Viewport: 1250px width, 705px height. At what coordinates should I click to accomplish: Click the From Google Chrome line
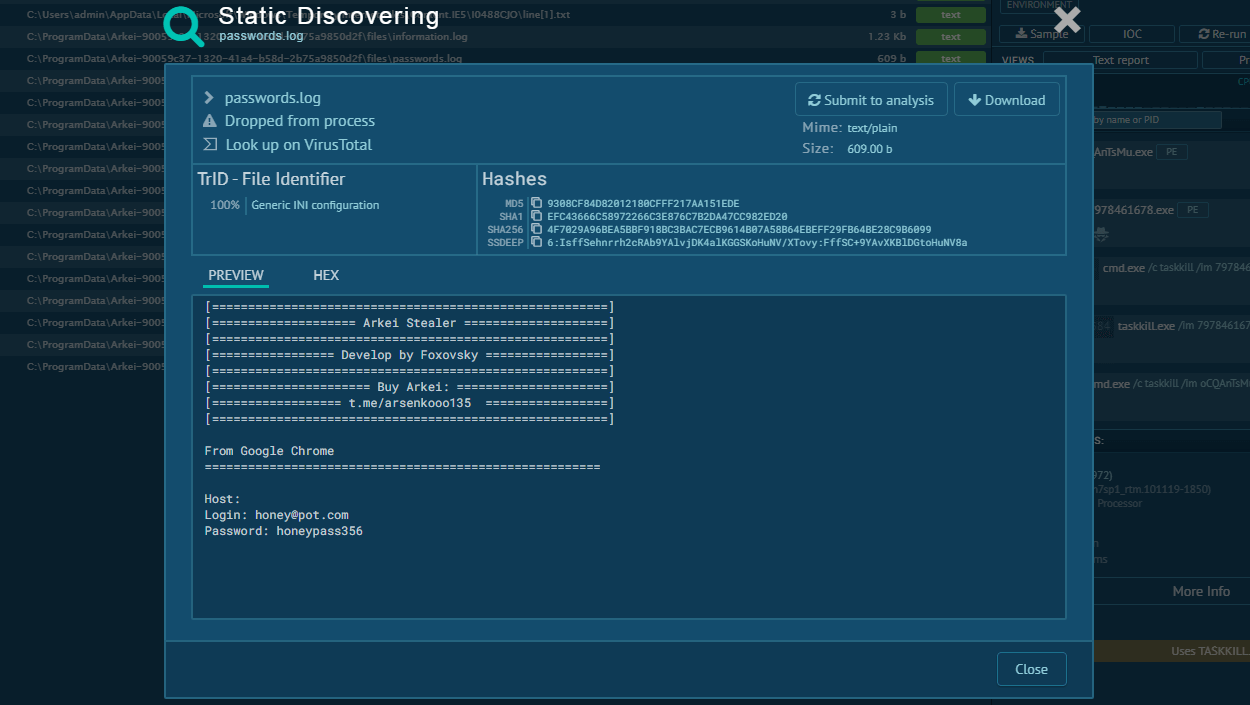[x=269, y=451]
